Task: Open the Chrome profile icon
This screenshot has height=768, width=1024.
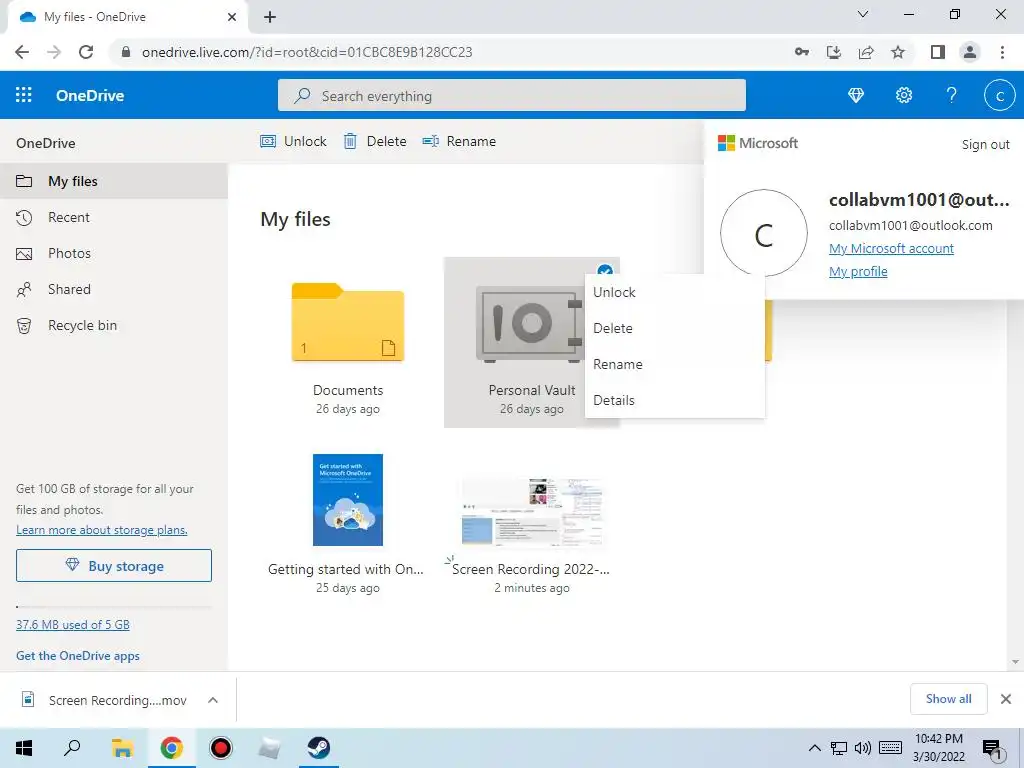Action: click(x=970, y=52)
